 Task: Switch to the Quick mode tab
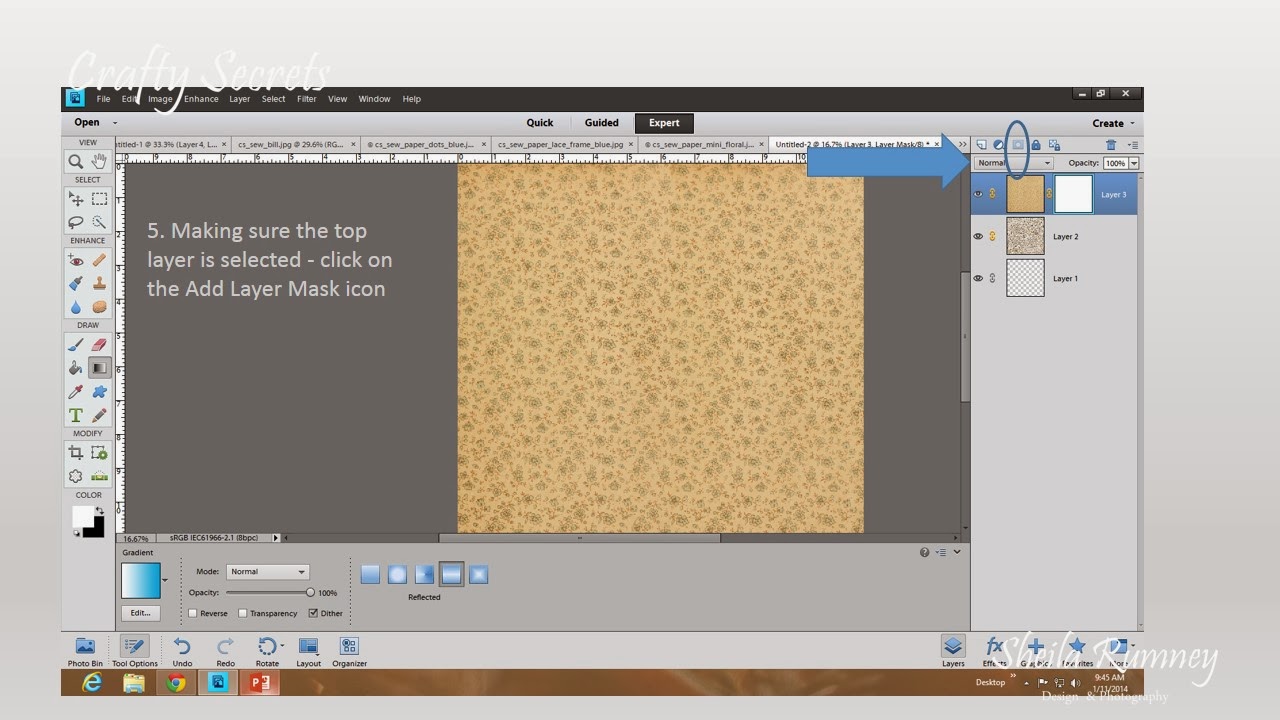click(540, 123)
